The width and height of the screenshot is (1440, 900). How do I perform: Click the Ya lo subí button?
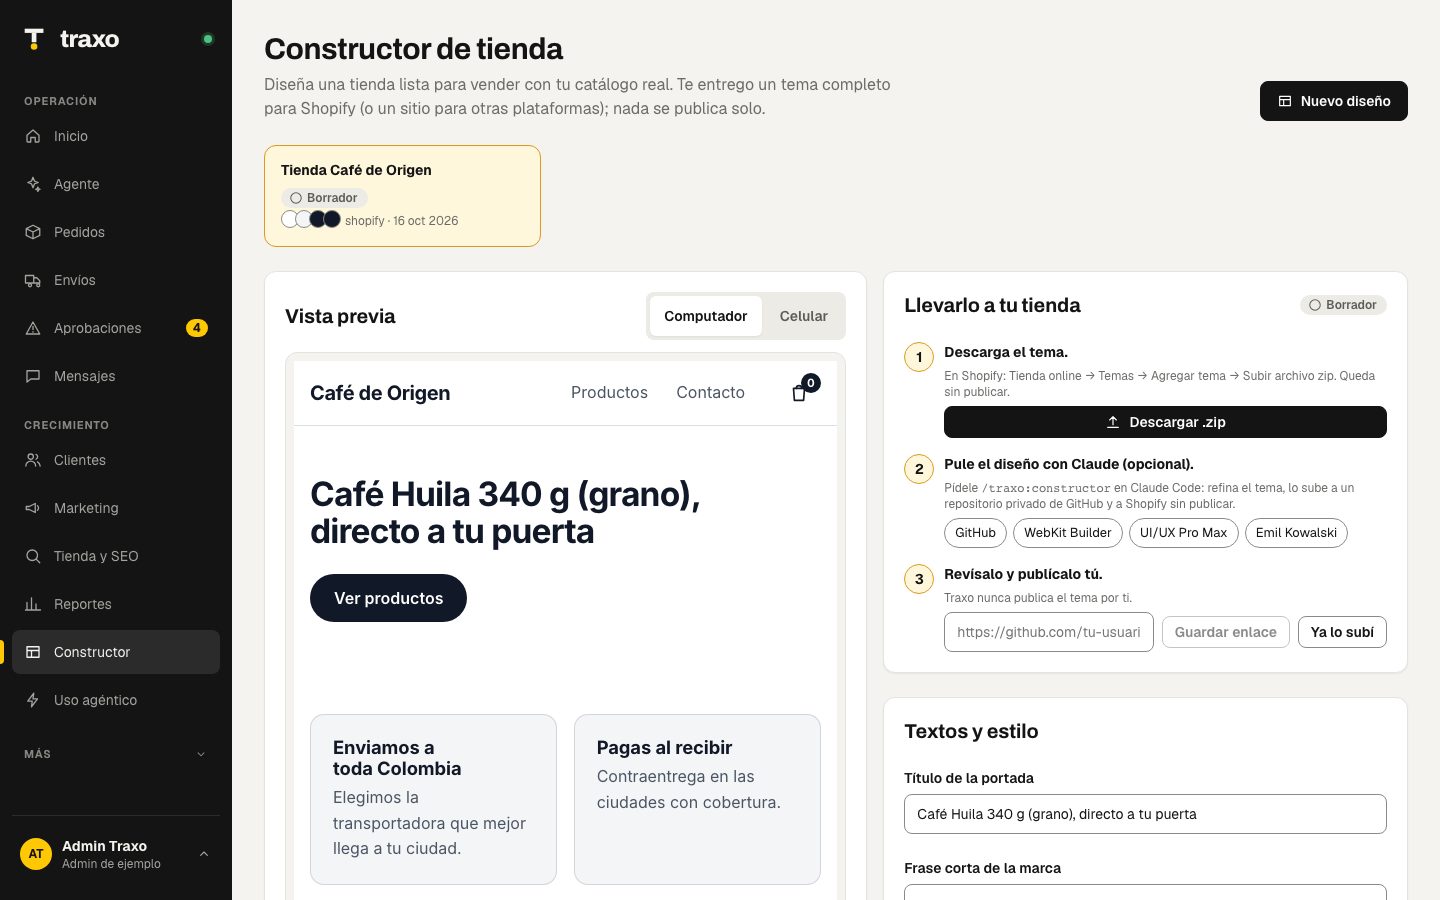[x=1342, y=632]
